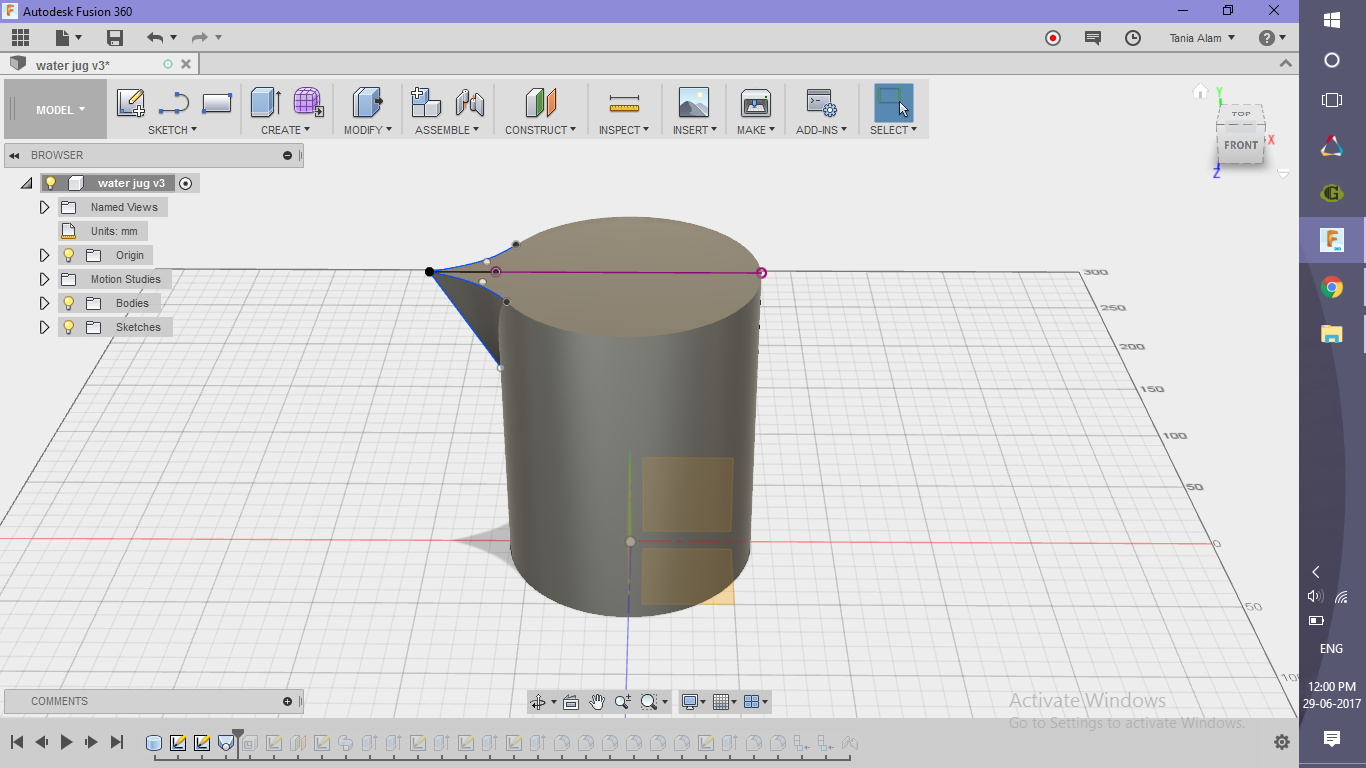Click the Select tool icon
Screen dimensions: 1366x768
coord(894,103)
